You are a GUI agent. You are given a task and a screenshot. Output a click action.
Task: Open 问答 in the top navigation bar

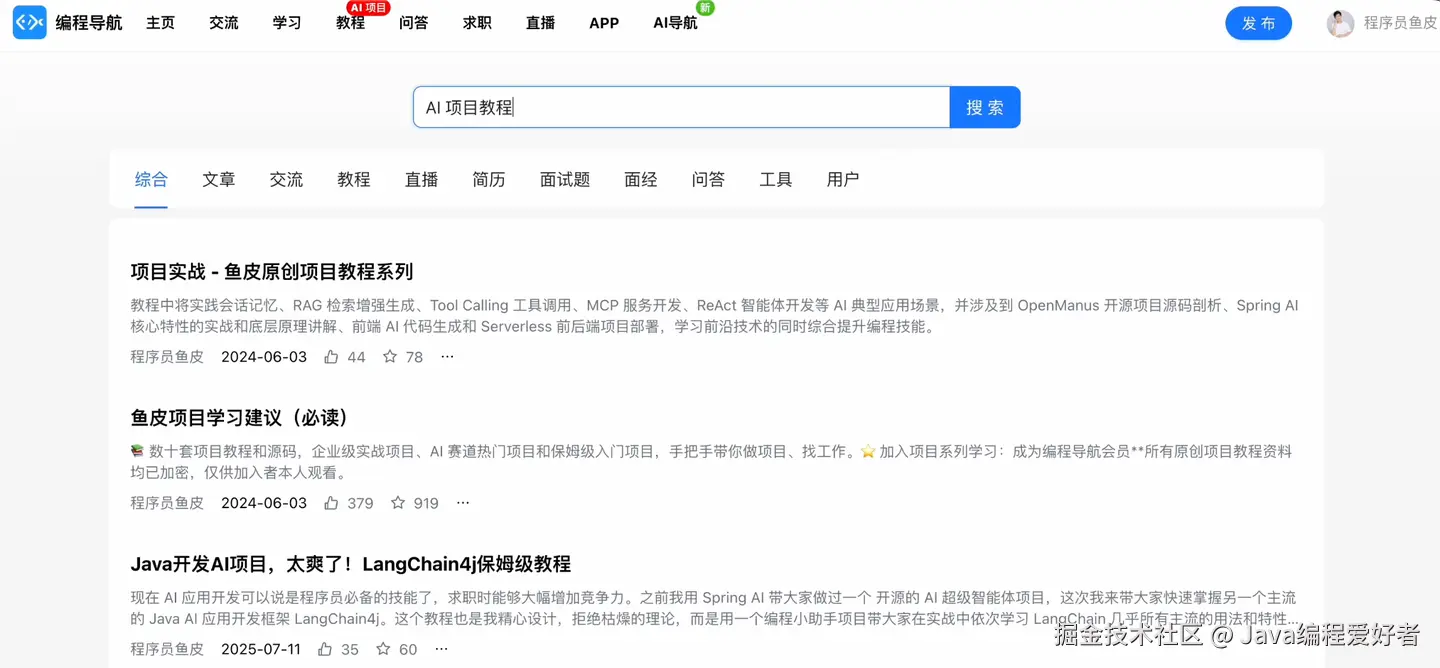pos(414,23)
